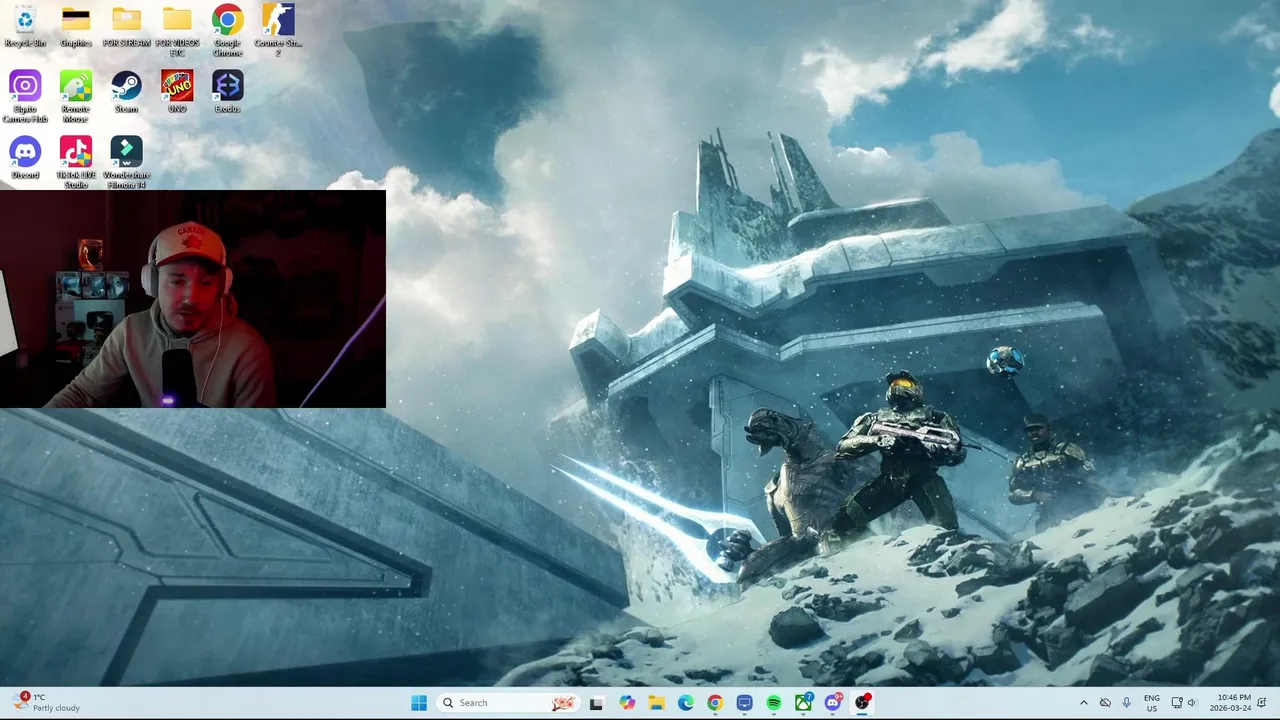Select the Steam desktop shortcut

(x=126, y=92)
